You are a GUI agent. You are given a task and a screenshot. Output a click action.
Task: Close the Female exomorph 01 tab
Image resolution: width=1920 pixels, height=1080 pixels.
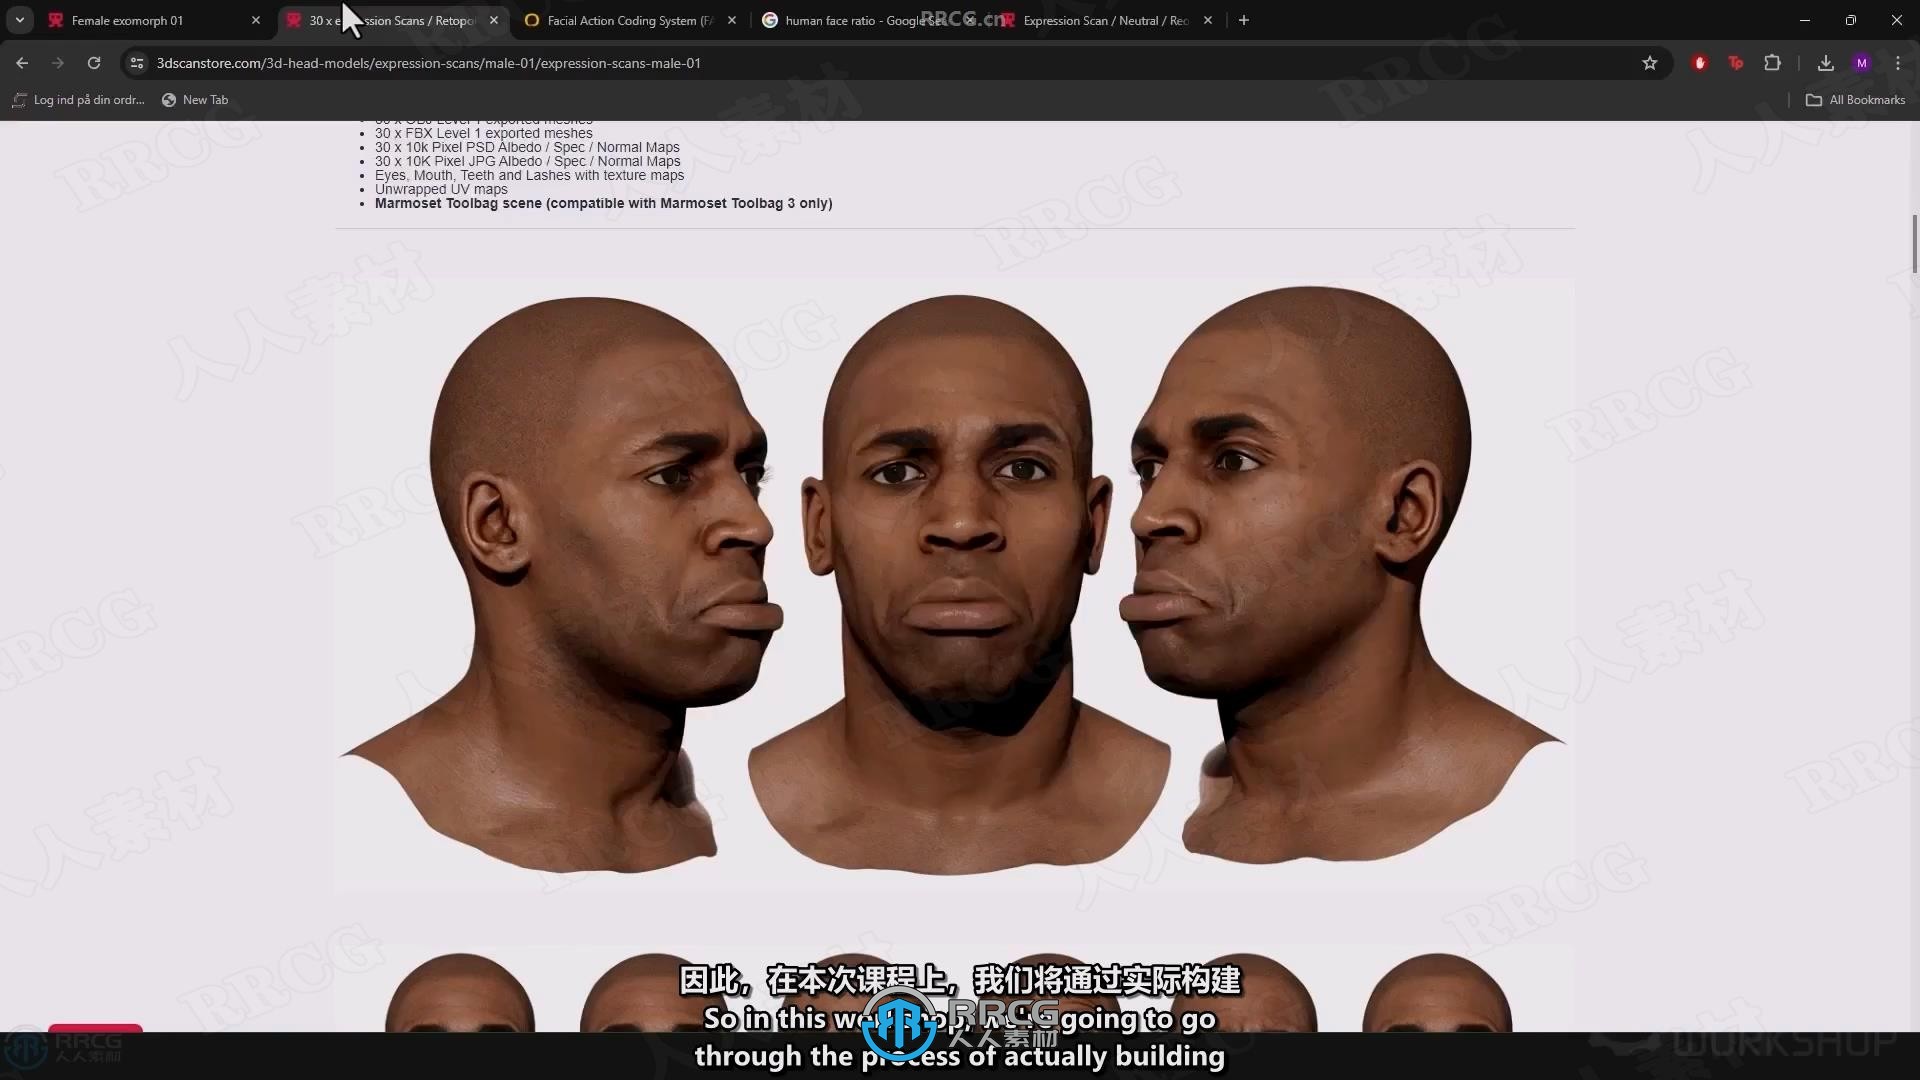click(256, 20)
